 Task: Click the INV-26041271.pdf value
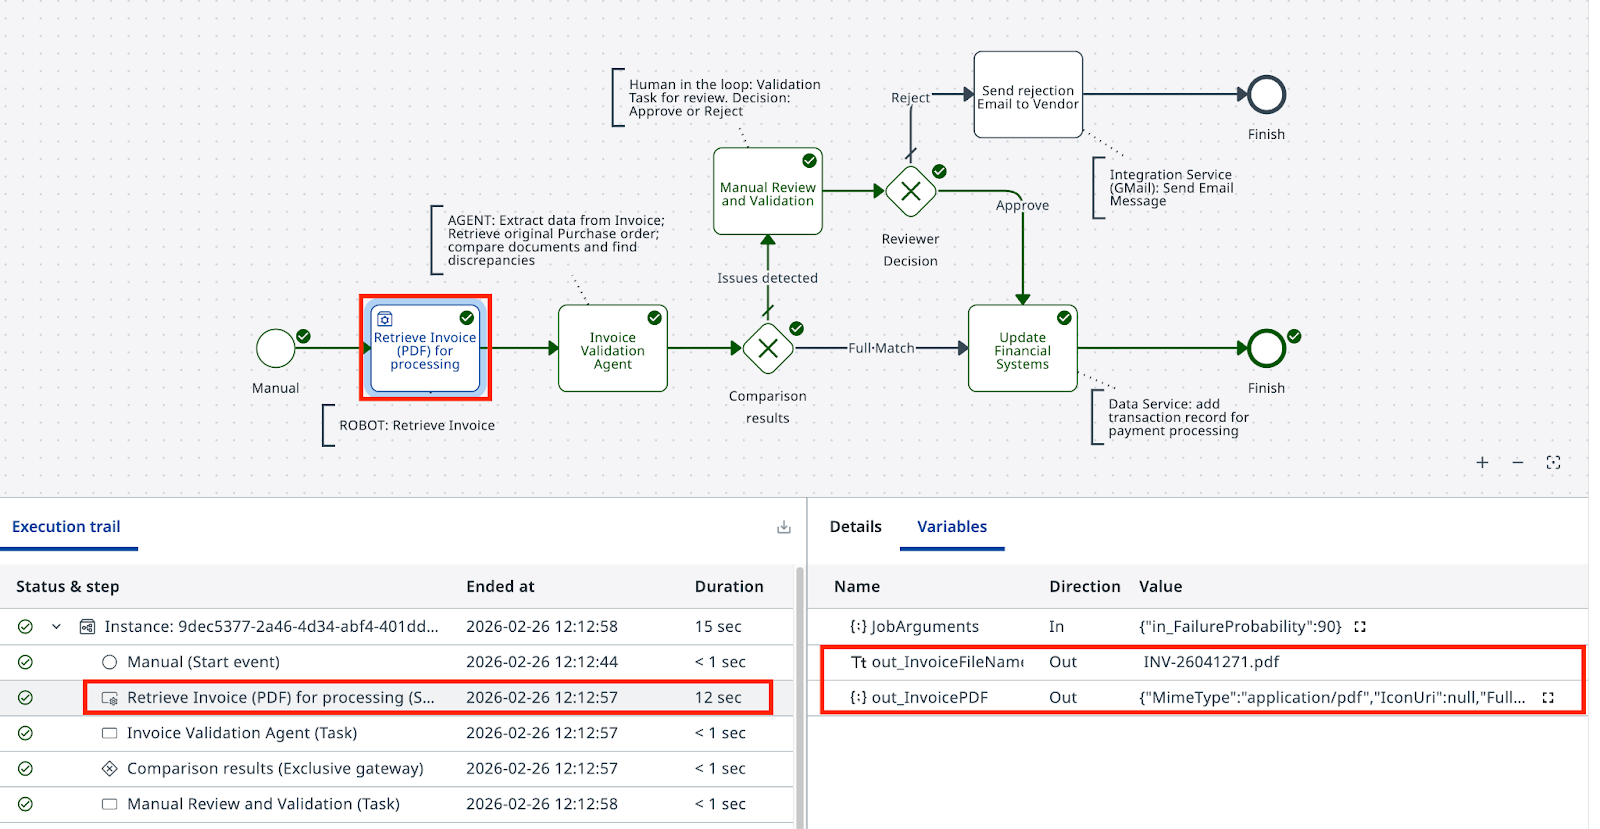1211,662
